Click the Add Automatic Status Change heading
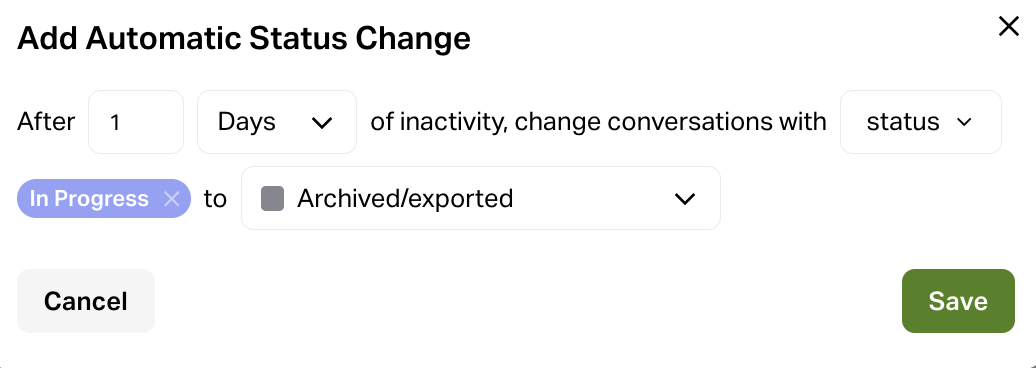 244,38
